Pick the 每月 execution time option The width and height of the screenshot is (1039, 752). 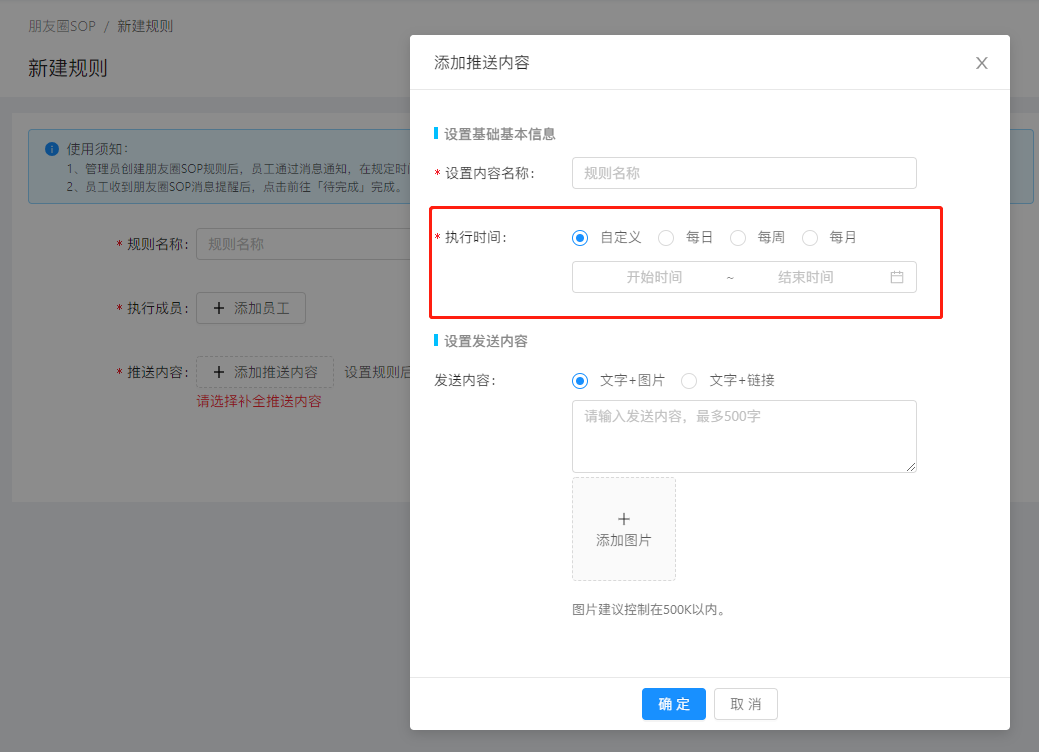[810, 238]
